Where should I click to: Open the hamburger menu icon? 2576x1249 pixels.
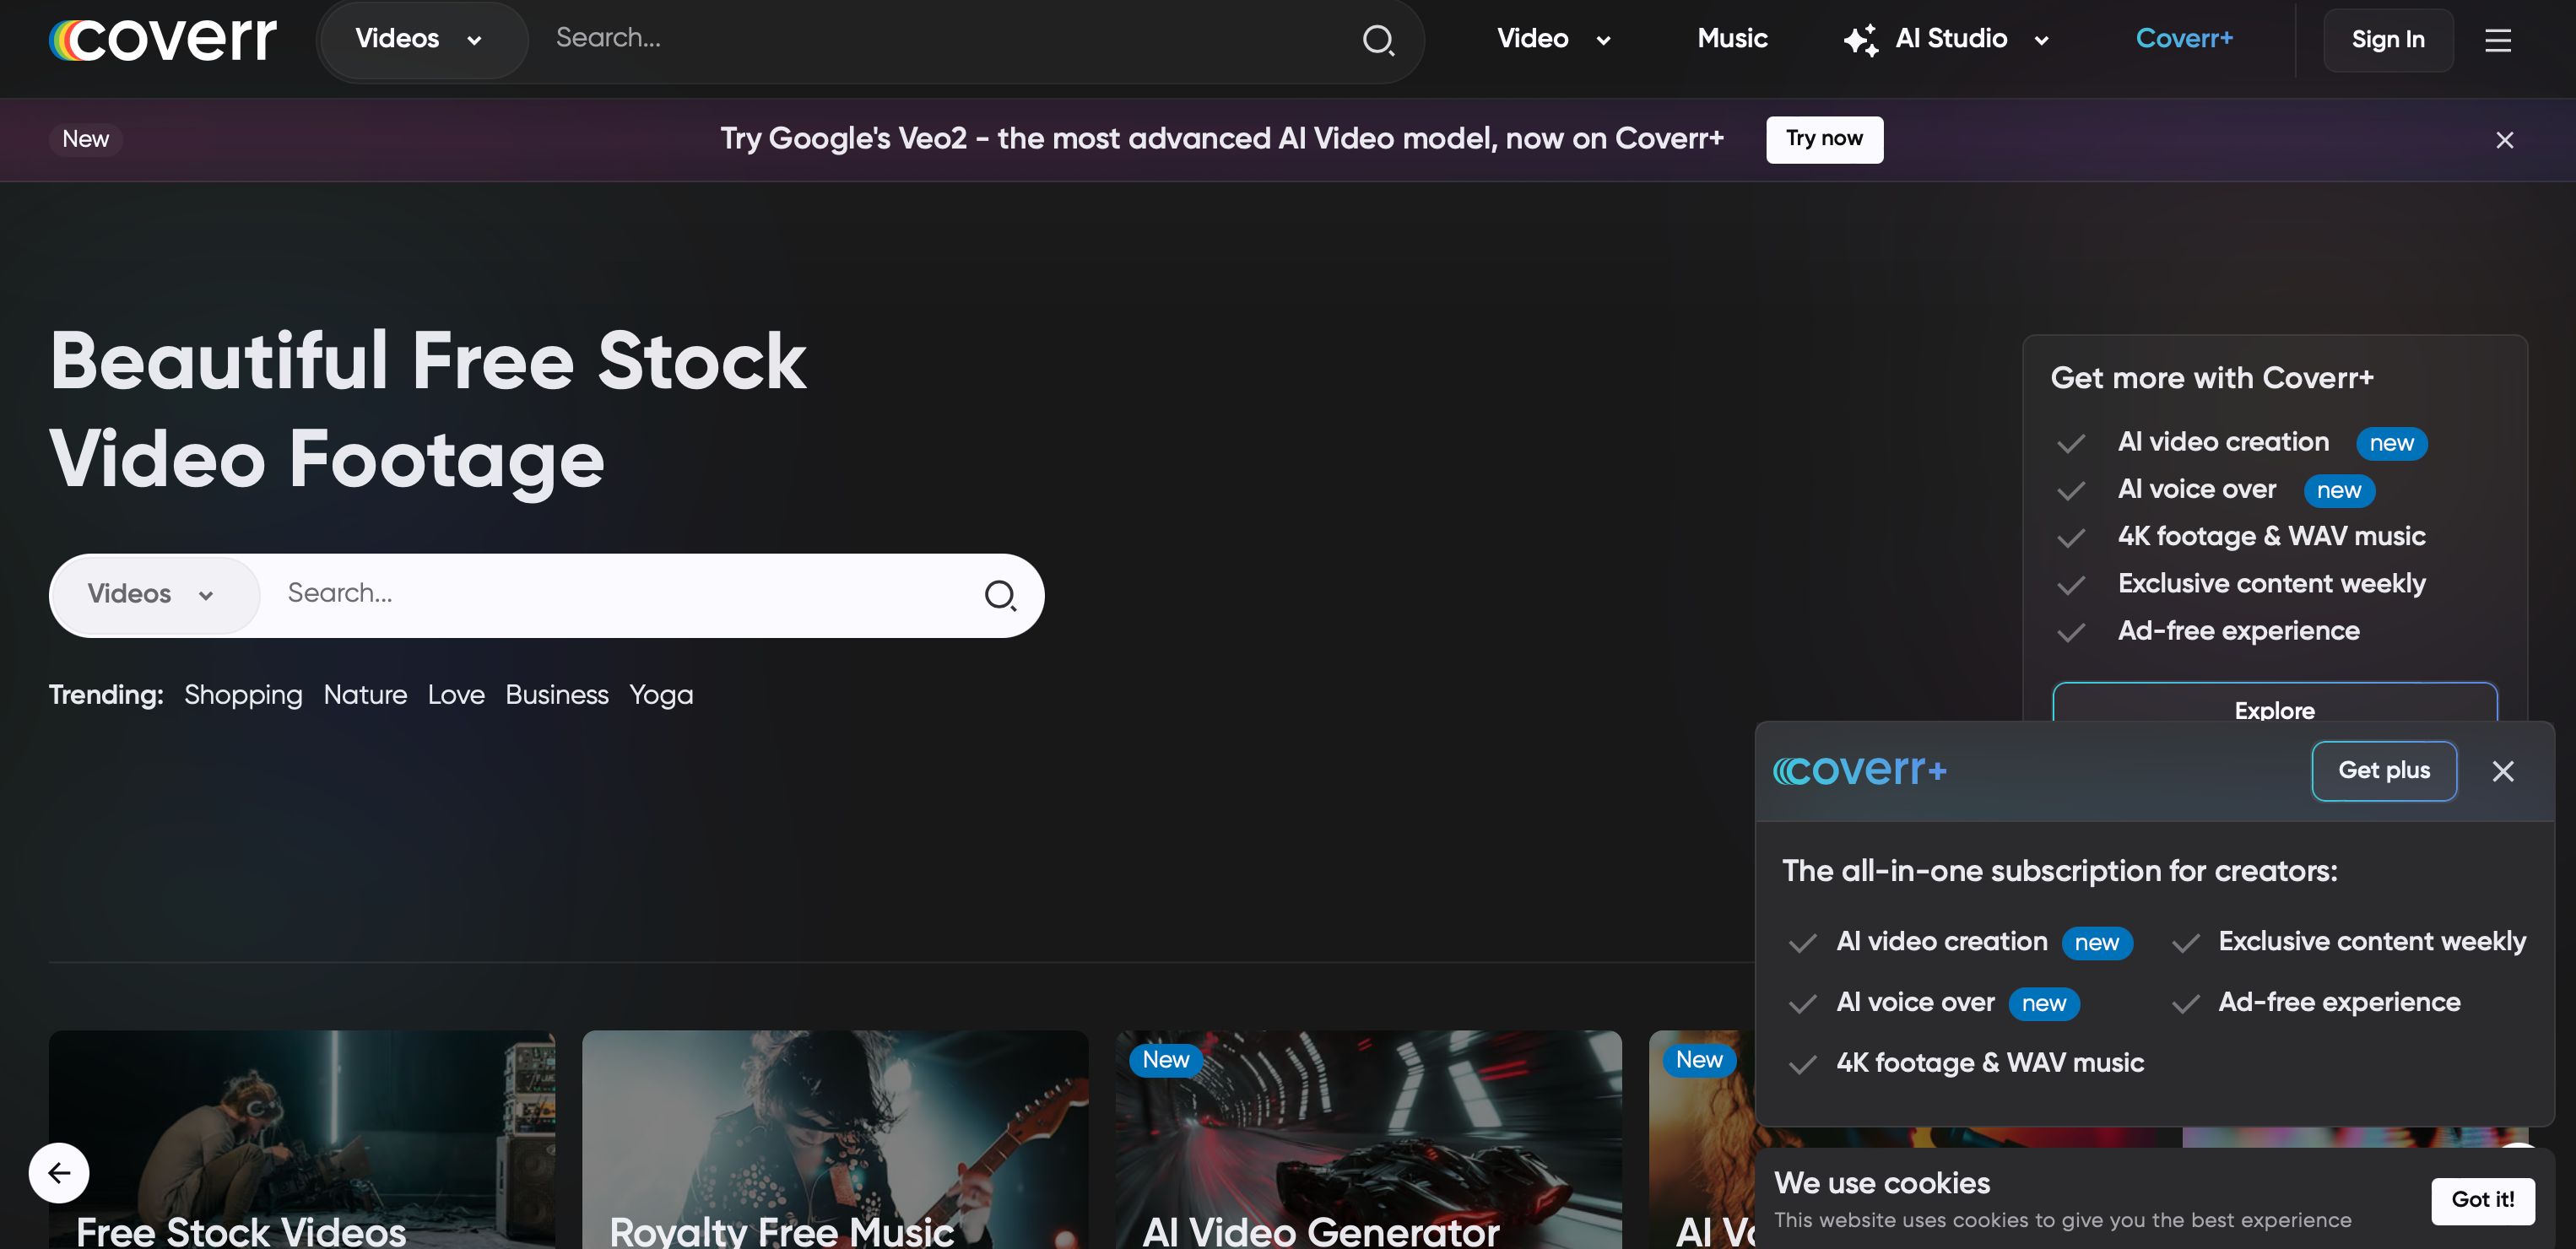coord(2497,40)
